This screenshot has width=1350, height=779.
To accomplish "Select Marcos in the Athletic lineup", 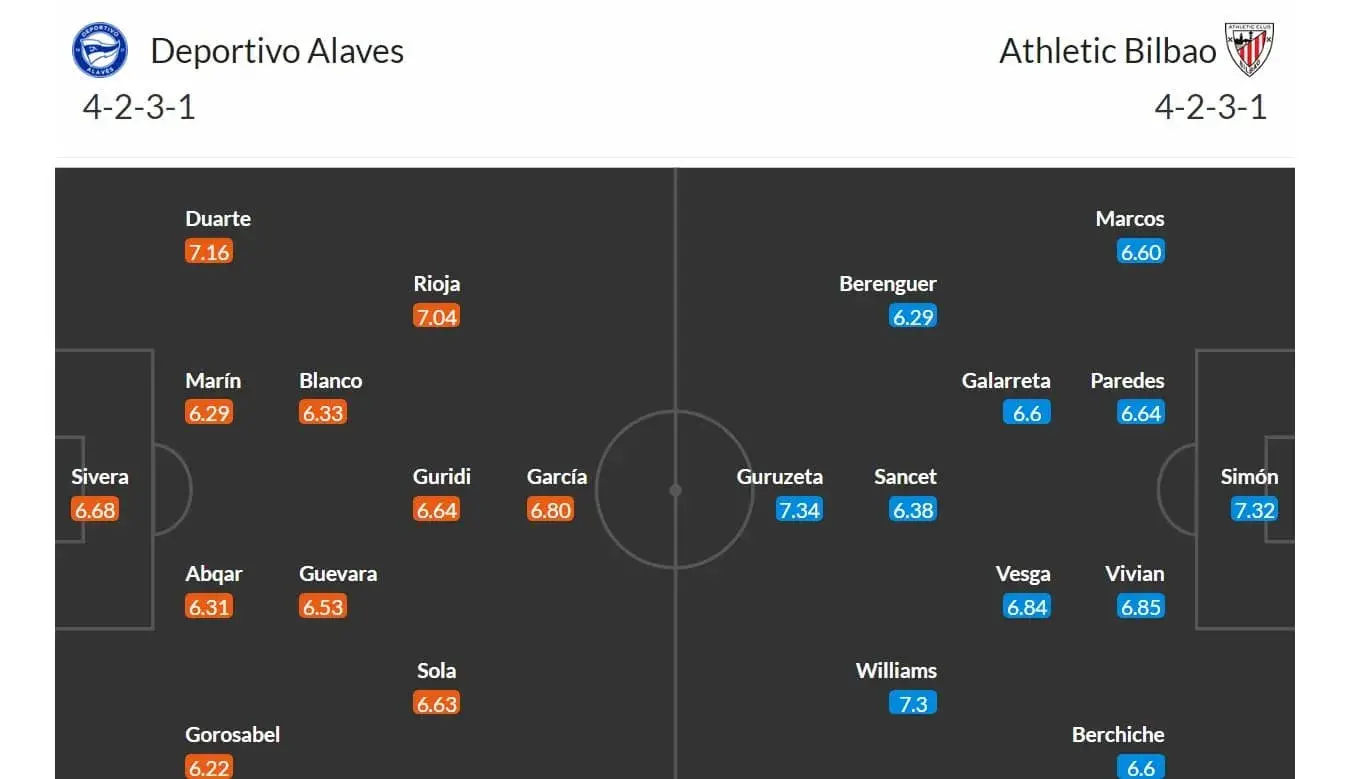I will [1130, 219].
